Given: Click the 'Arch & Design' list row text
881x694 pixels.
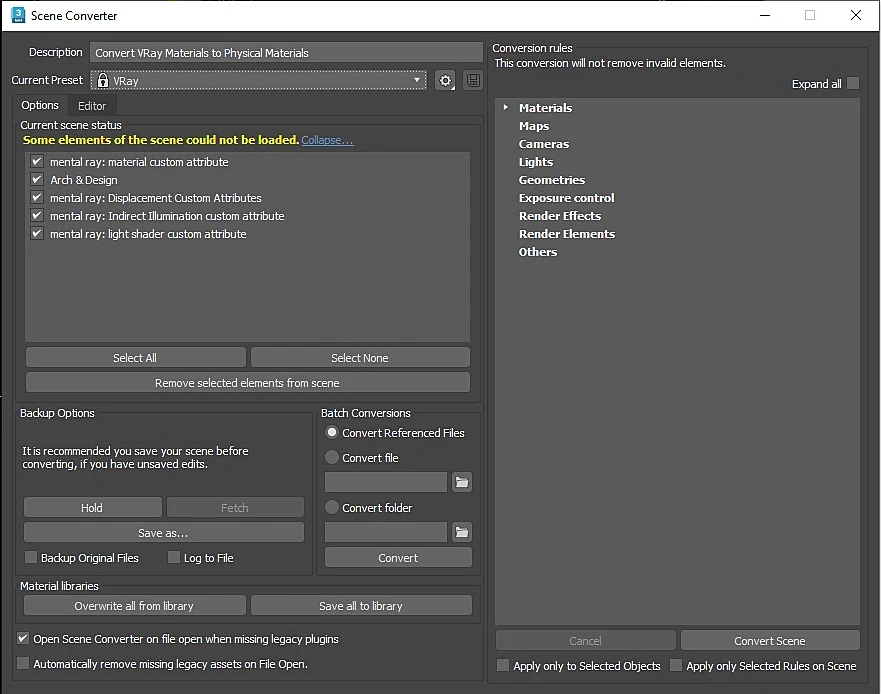Looking at the screenshot, I should tap(84, 180).
